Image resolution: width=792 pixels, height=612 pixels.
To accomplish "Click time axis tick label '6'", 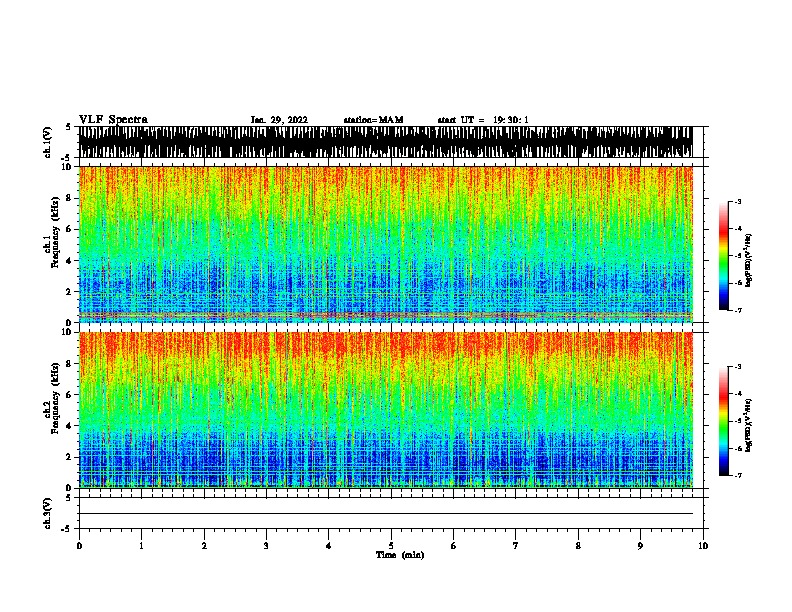I will (454, 546).
